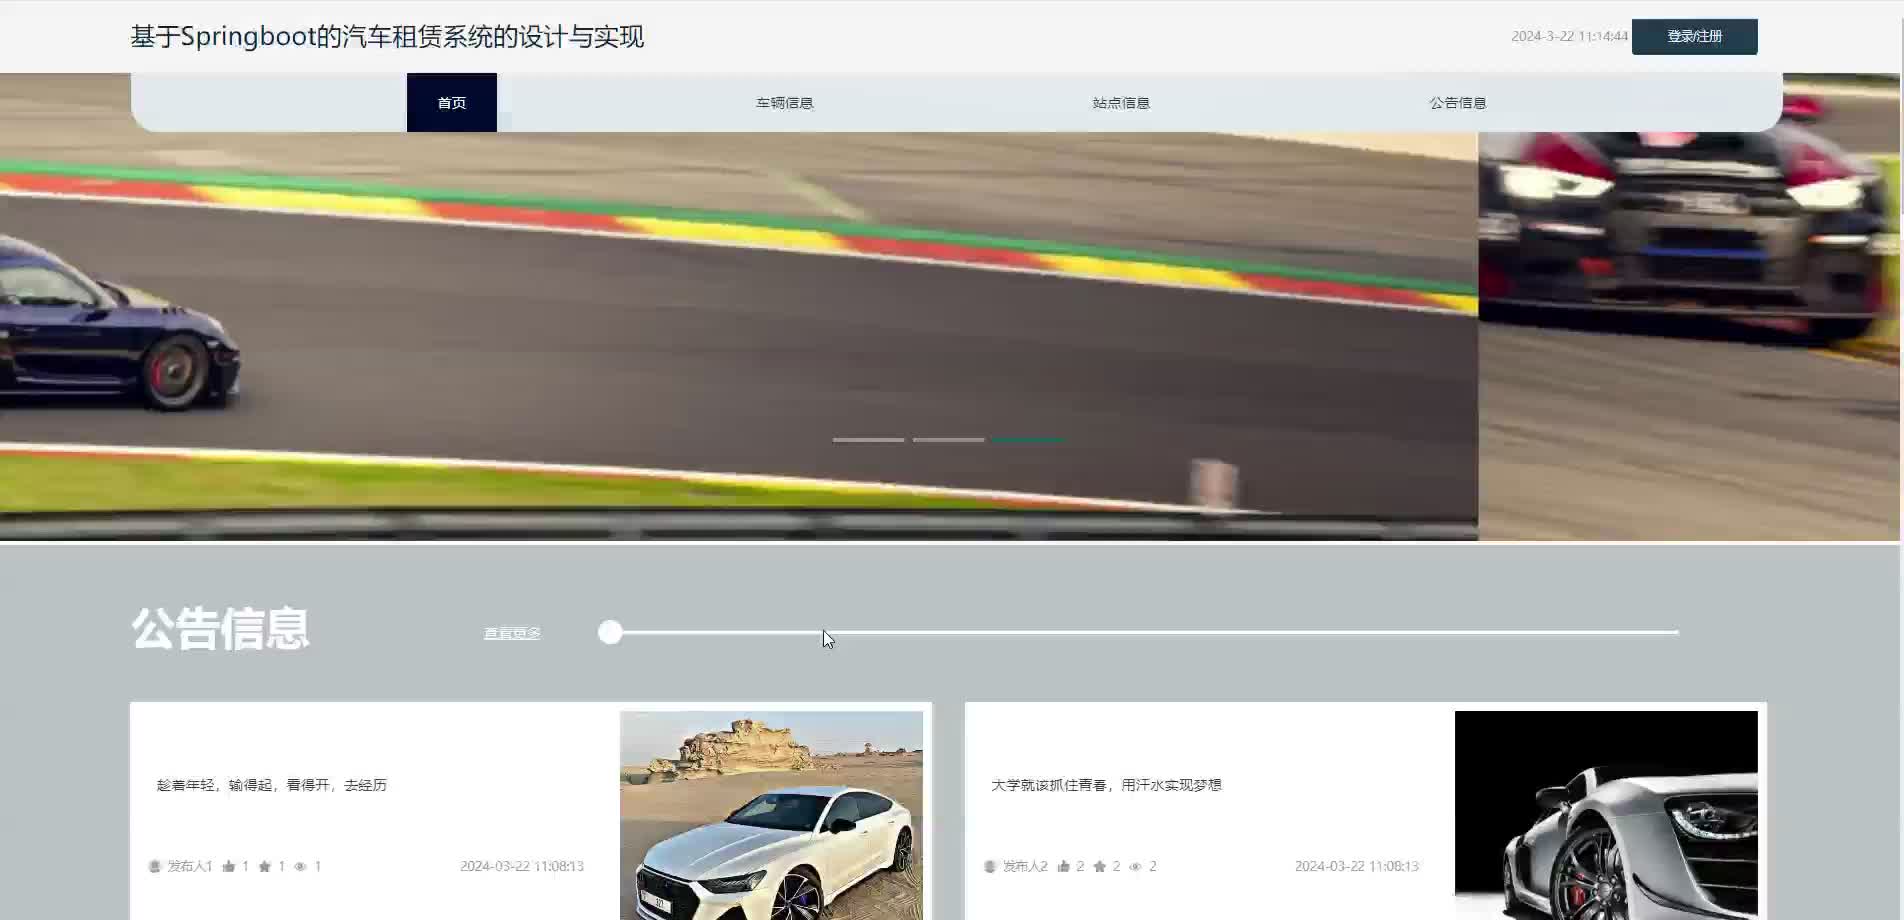Click the date on the 发布人1 card
This screenshot has height=920, width=1904.
tap(522, 866)
